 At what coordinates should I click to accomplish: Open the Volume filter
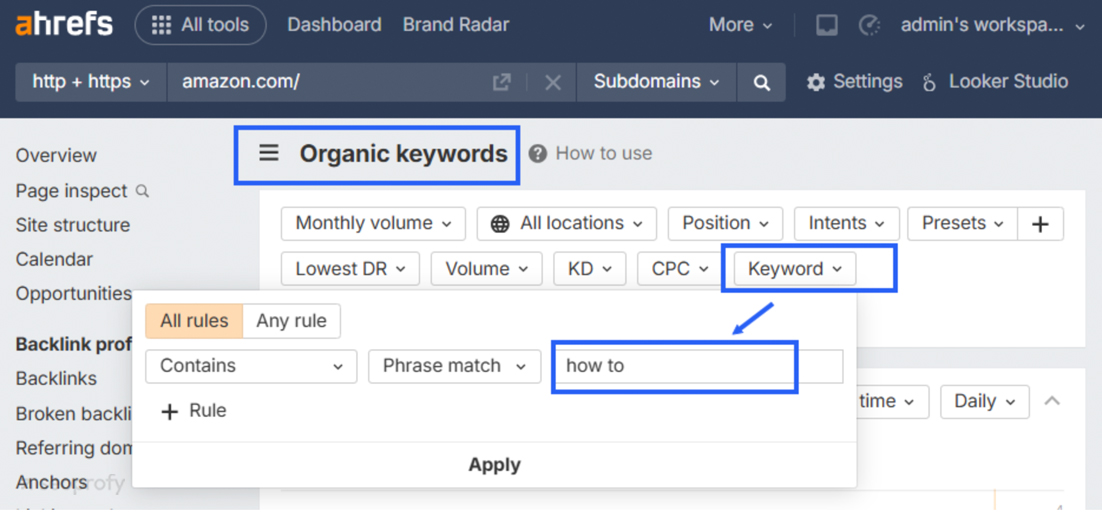pyautogui.click(x=486, y=269)
